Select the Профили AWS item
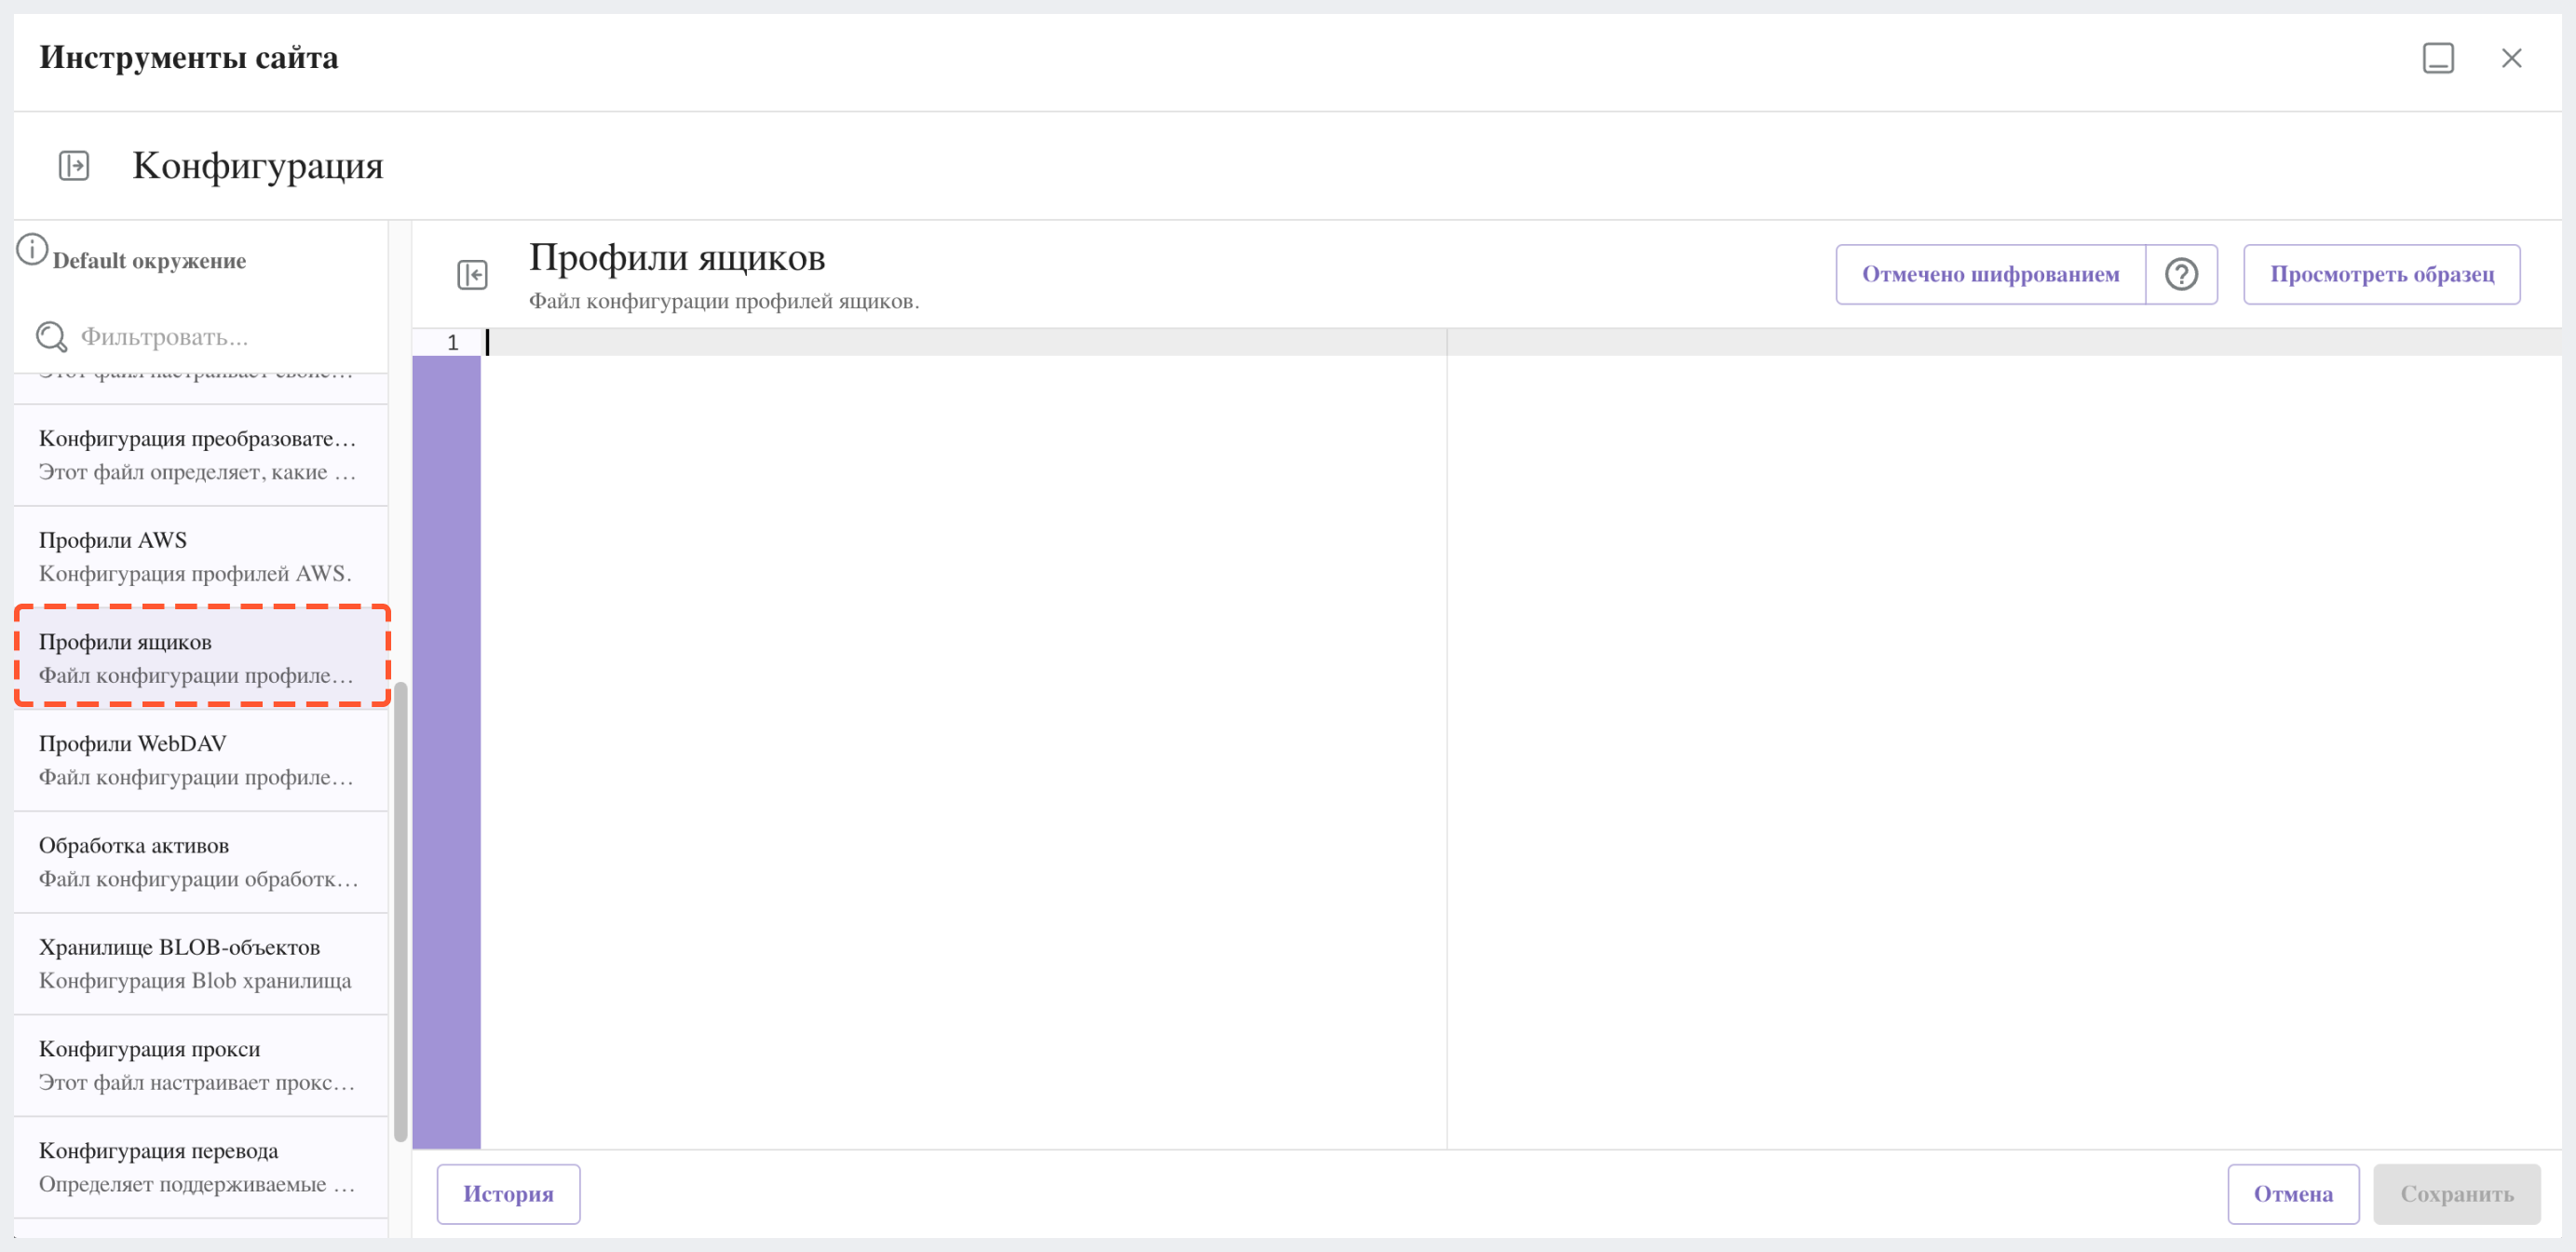 [201, 557]
